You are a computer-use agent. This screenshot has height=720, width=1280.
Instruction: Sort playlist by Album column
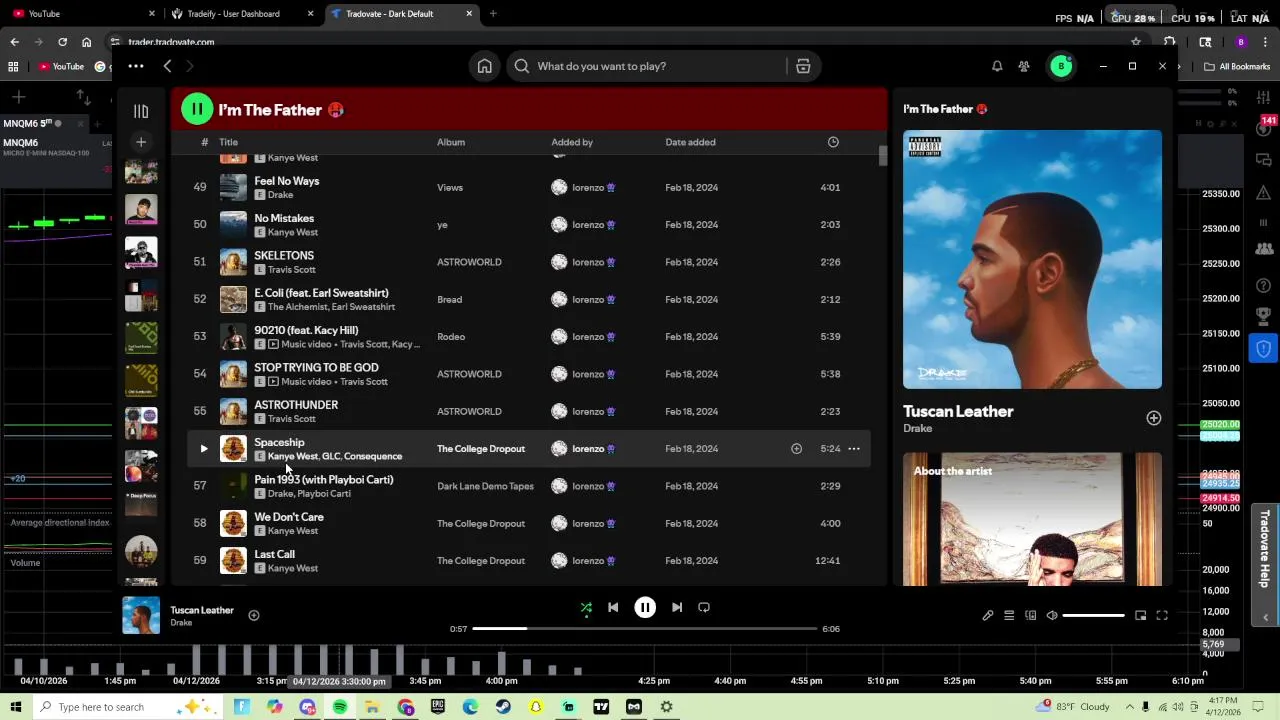point(451,142)
